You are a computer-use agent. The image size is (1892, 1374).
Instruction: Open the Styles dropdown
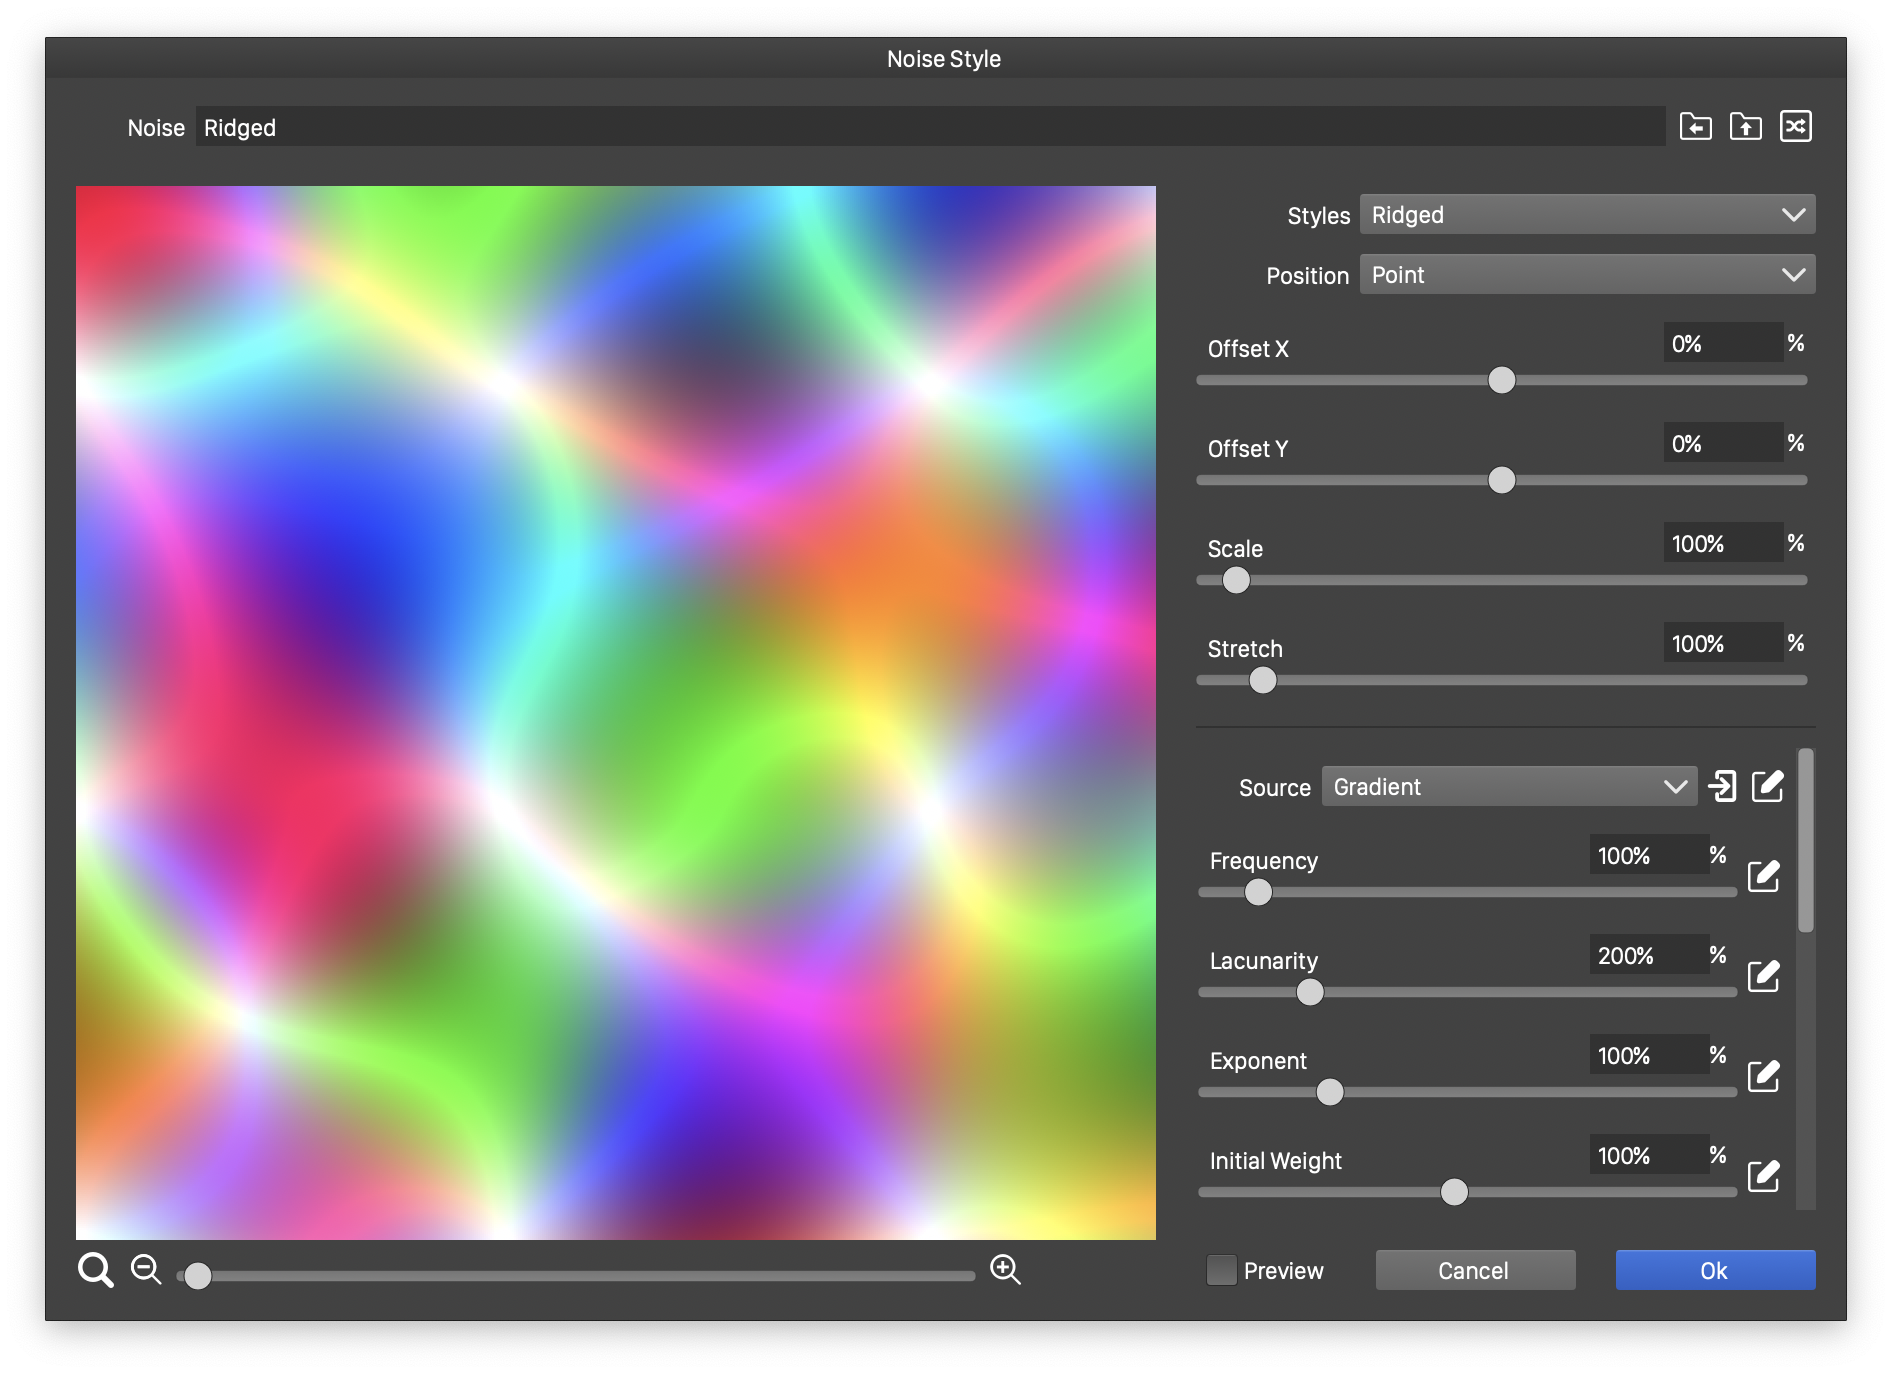(1587, 215)
